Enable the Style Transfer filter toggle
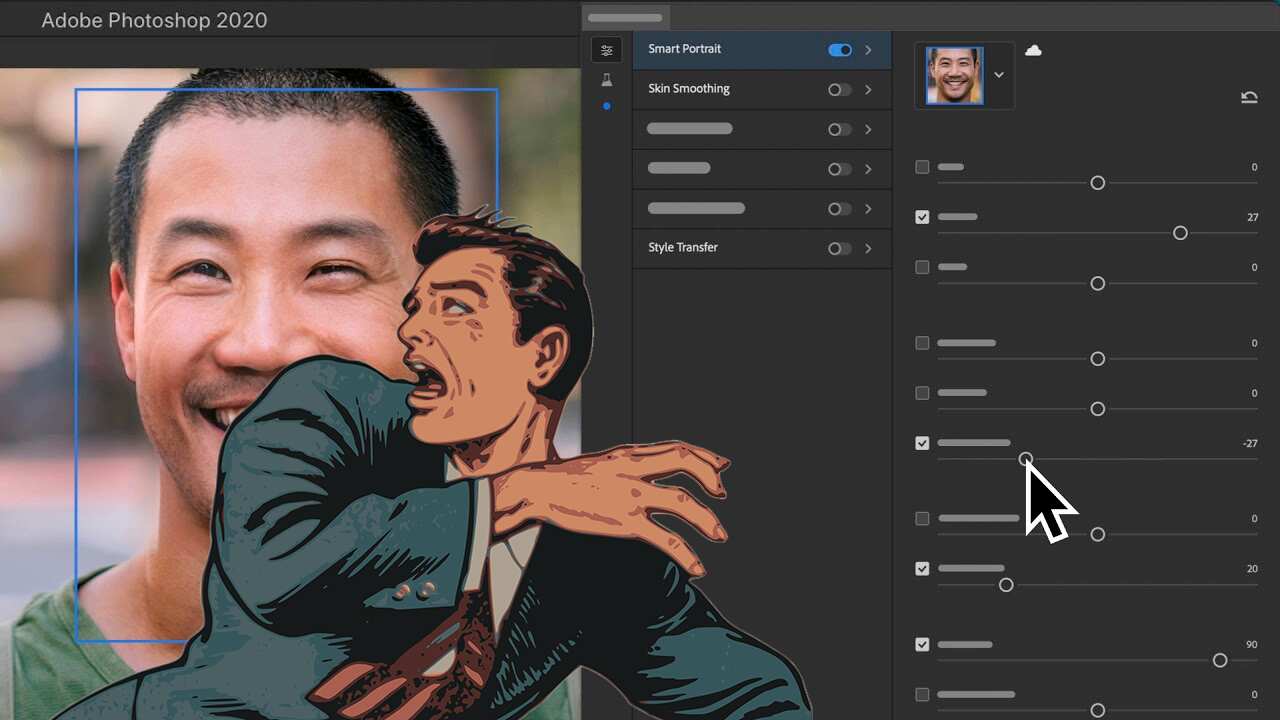Screen dimensions: 1280x720 (838, 248)
